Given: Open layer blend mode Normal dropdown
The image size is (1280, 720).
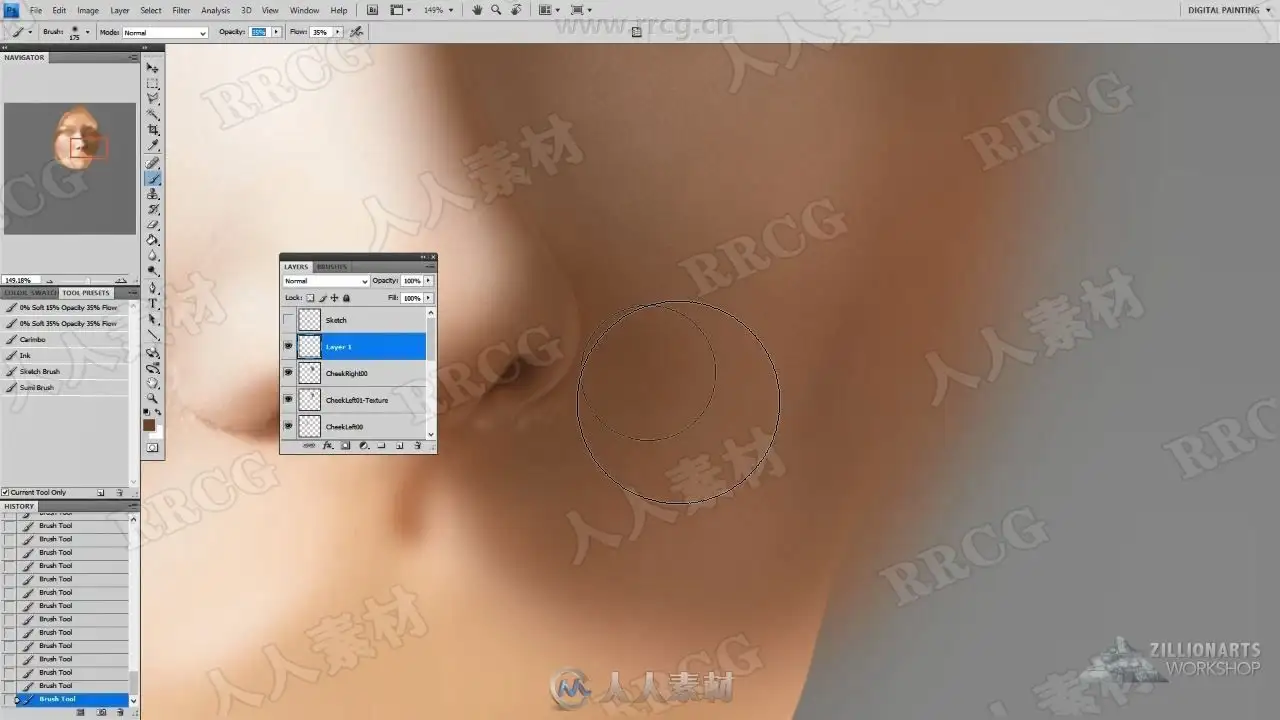Looking at the screenshot, I should [x=327, y=281].
